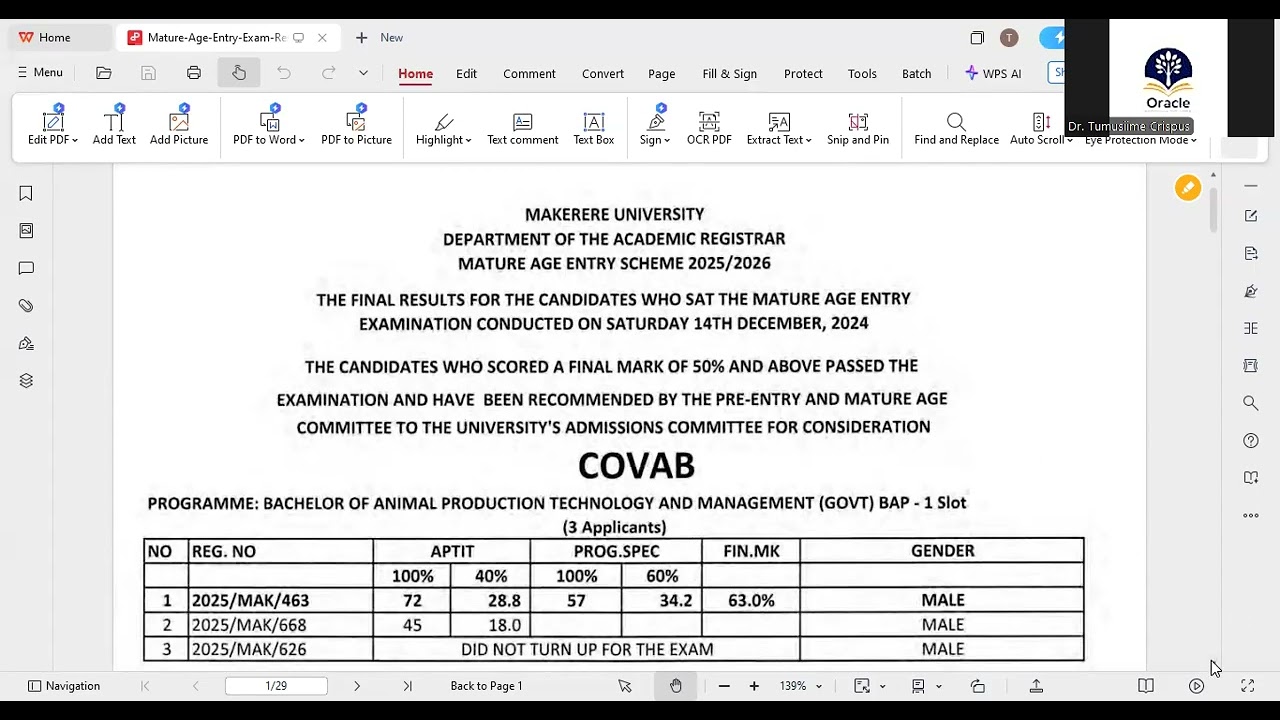Click the right sidebar edit note icon
Viewport: 1280px width, 720px height.
click(x=1250, y=216)
